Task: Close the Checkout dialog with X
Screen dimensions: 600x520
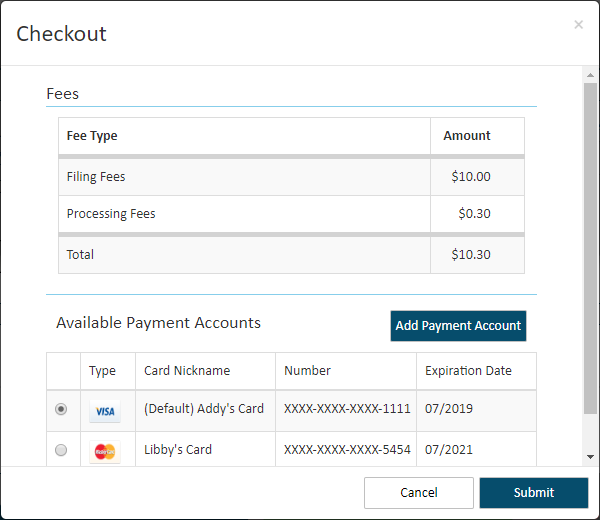Action: 578,25
